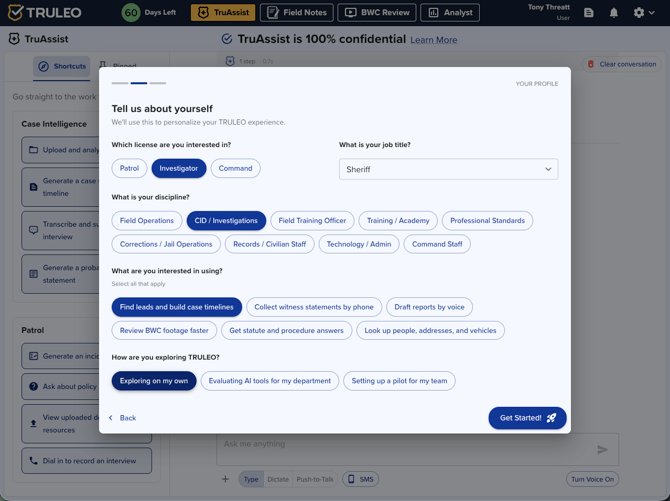The width and height of the screenshot is (670, 501).
Task: Expand the chevron next to settings gear
Action: click(x=652, y=13)
